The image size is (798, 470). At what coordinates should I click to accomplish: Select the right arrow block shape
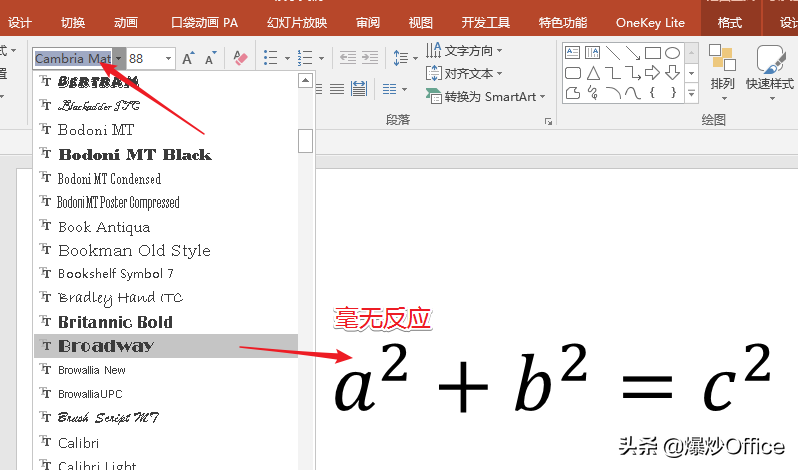652,73
